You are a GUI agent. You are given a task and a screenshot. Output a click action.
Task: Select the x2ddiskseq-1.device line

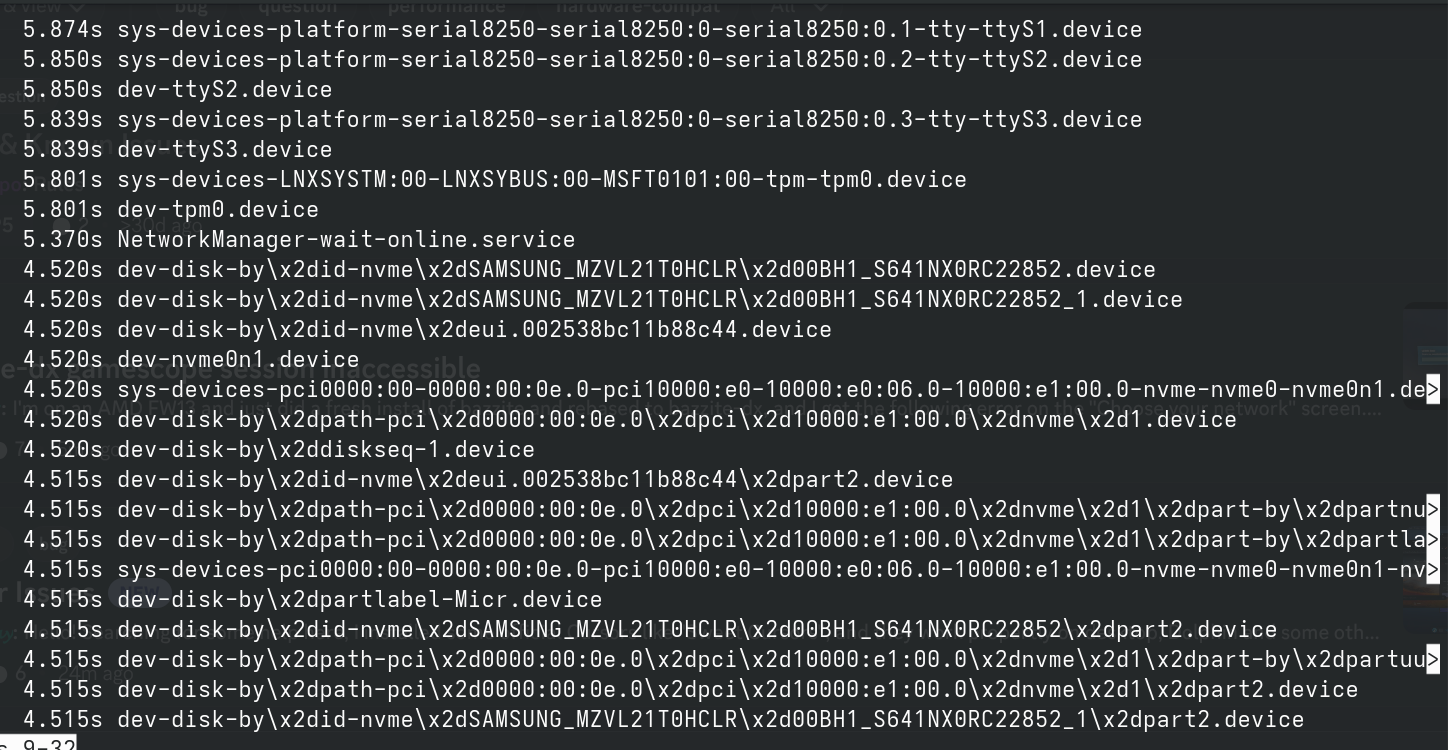click(x=279, y=450)
